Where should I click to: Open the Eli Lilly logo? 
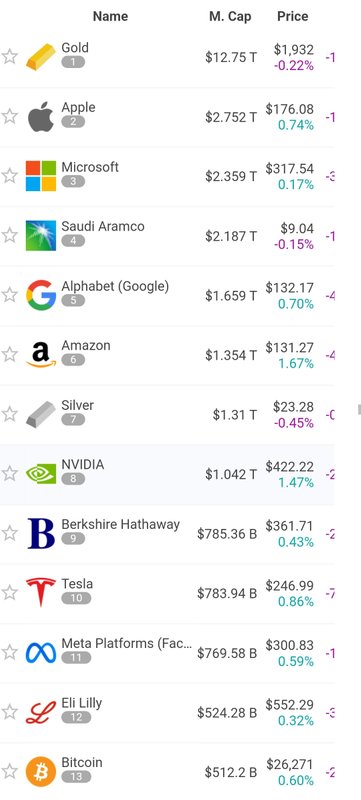pos(41,712)
